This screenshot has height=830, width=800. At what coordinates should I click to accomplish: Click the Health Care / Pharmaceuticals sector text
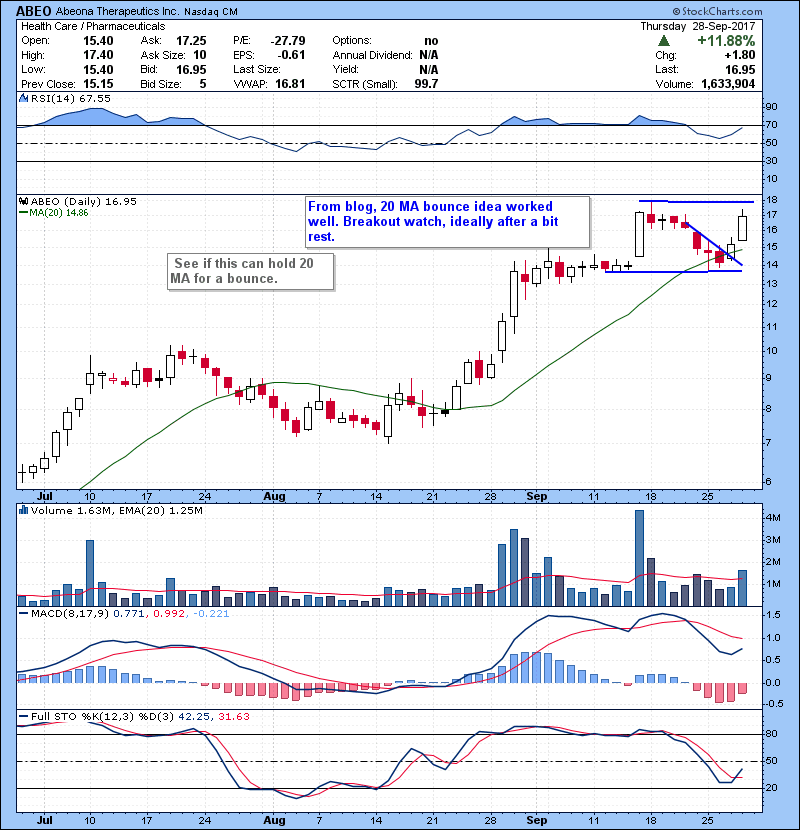[93, 26]
